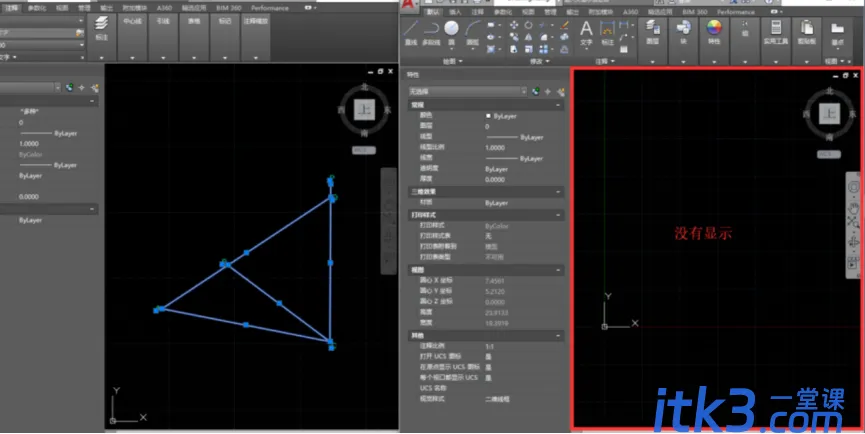Image resolution: width=865 pixels, height=434 pixels.
Task: Select the Line (直线) tool in right ribbon
Action: point(410,33)
